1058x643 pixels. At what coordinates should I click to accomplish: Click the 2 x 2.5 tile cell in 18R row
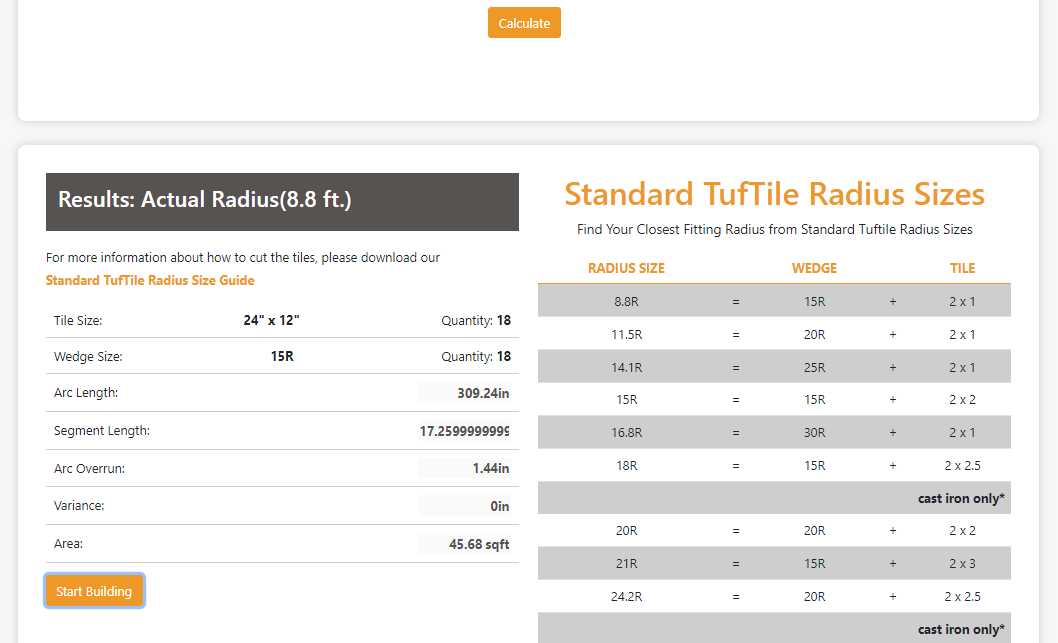coord(962,466)
